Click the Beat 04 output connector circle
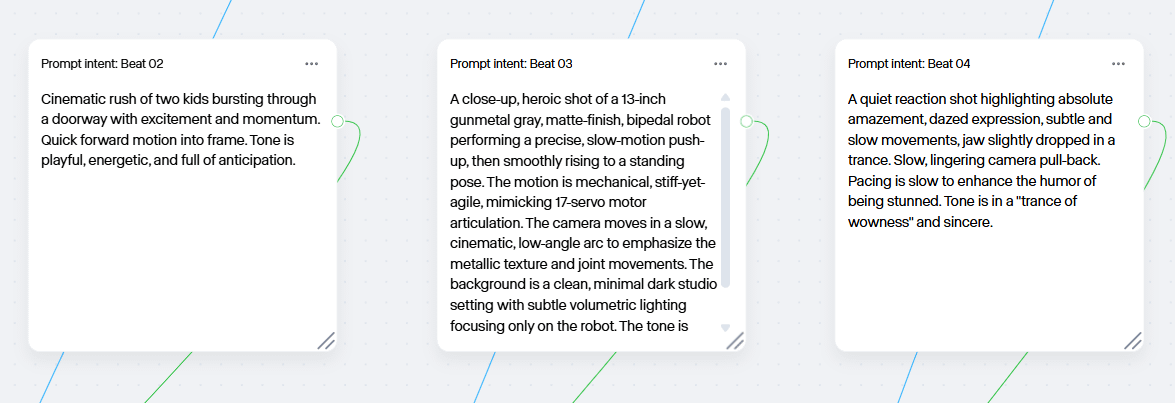This screenshot has height=403, width=1175. [x=1144, y=121]
